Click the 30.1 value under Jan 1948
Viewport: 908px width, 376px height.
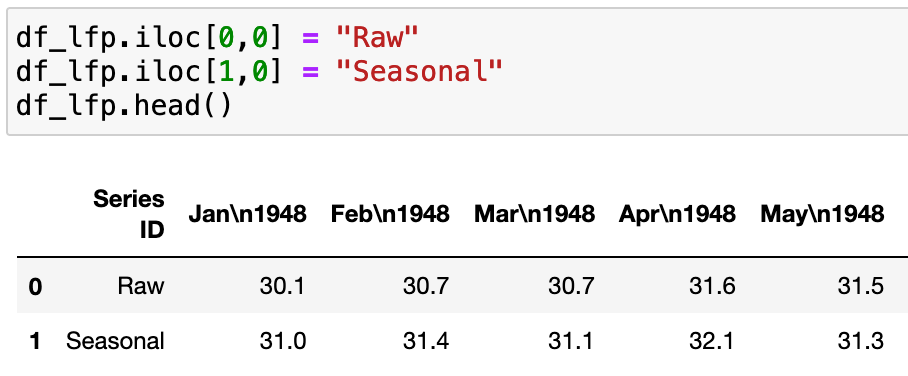(x=282, y=286)
